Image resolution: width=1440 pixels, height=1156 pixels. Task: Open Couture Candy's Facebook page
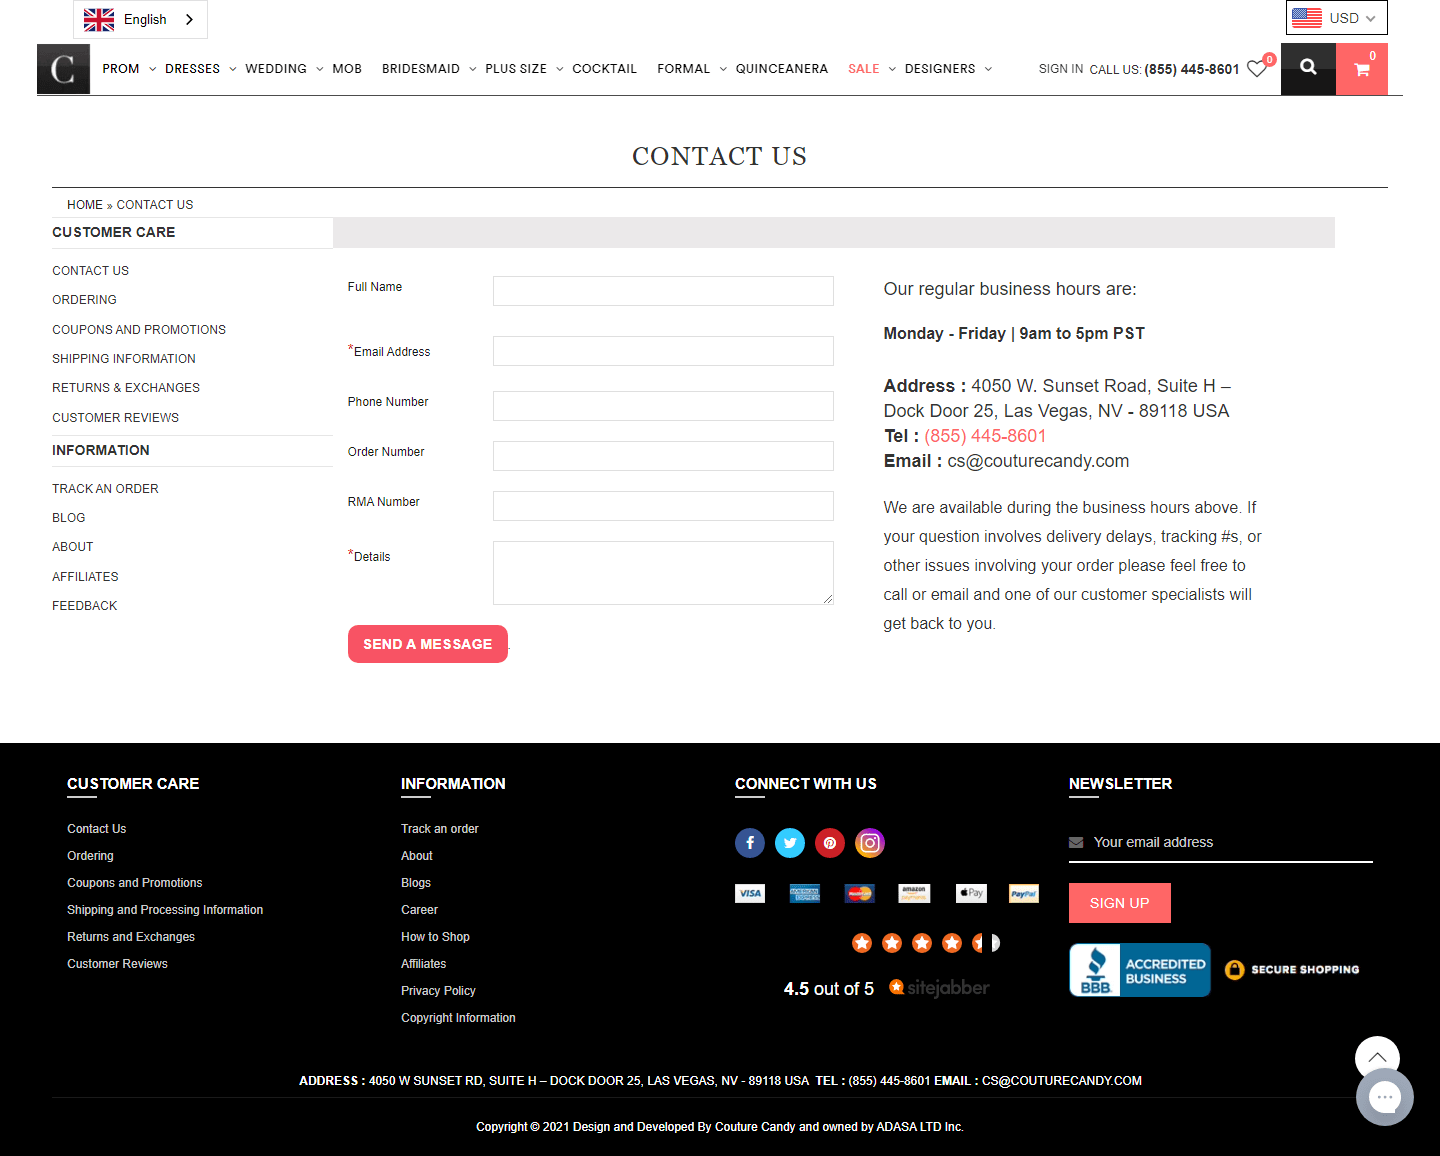click(x=750, y=843)
